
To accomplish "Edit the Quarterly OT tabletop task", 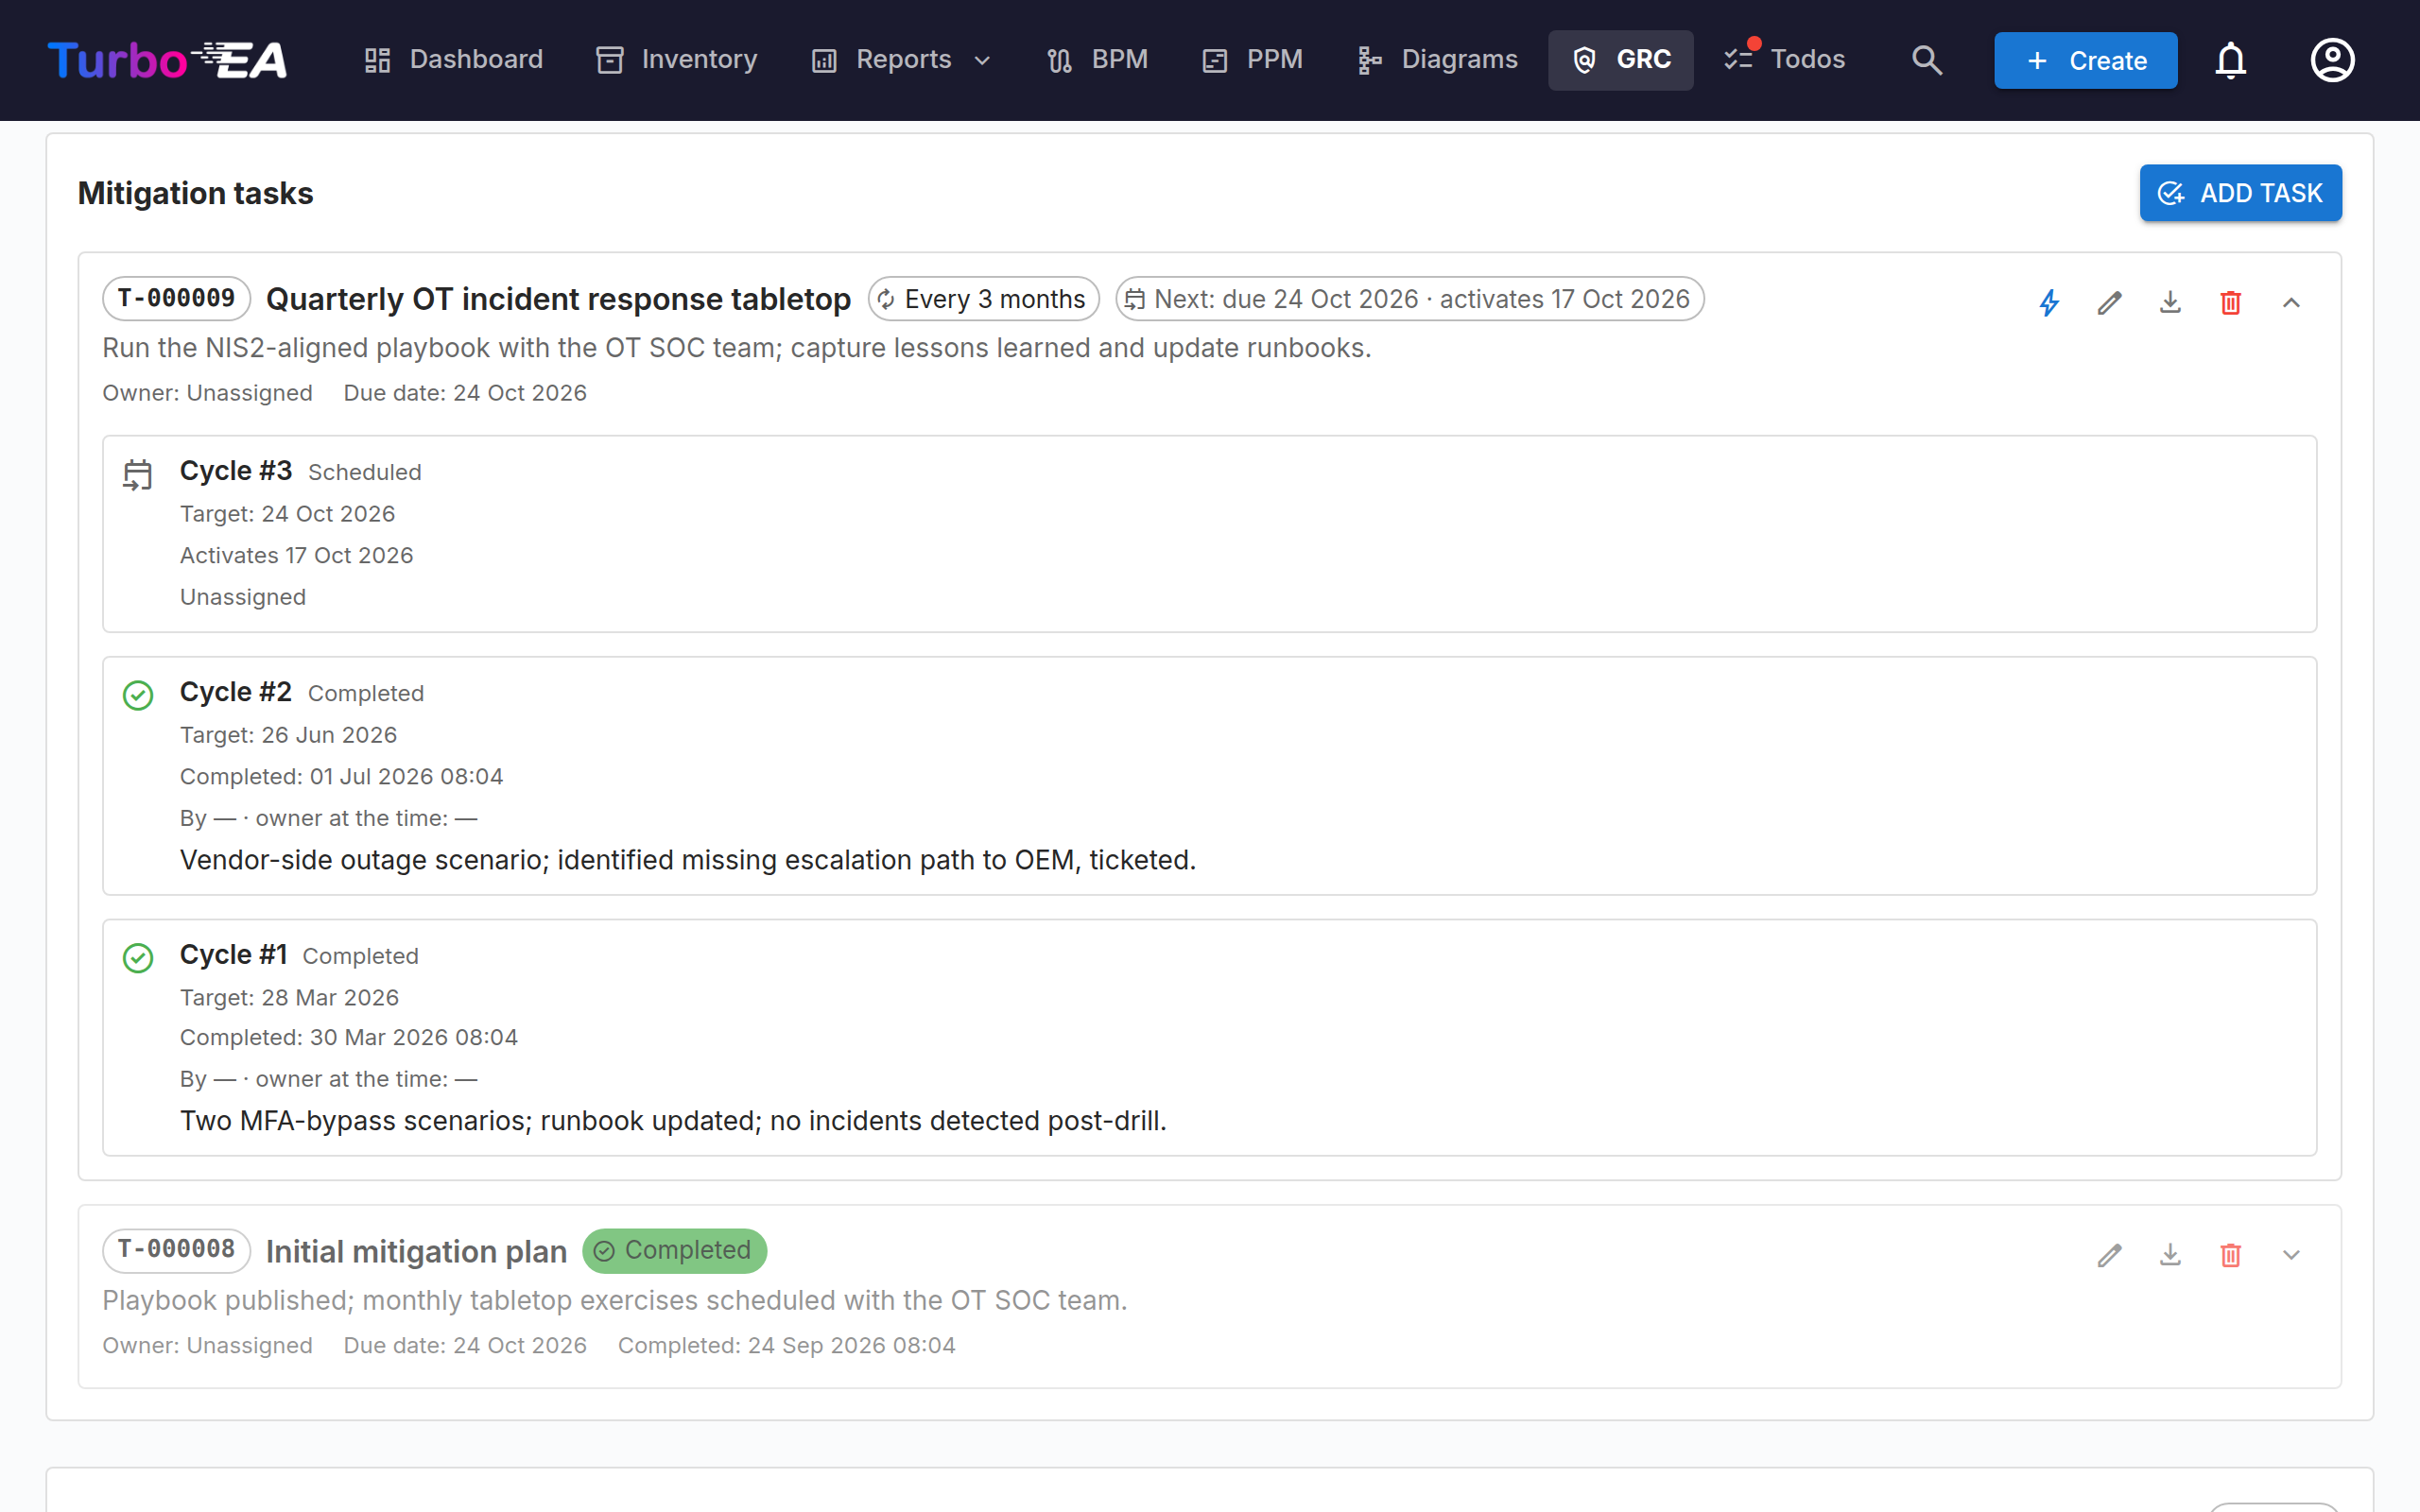I will click(2109, 302).
